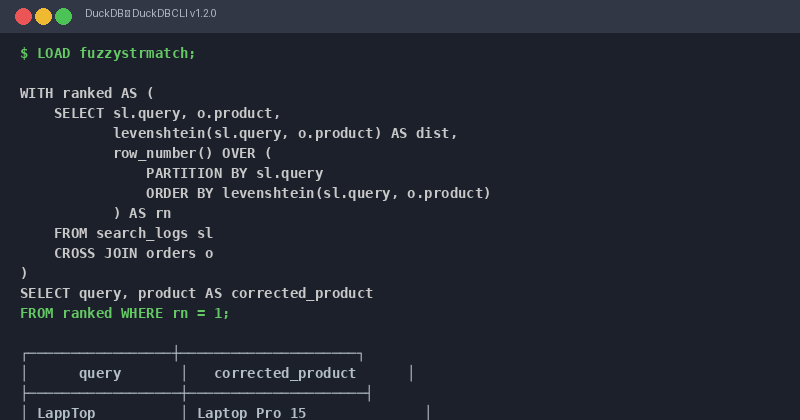Click the 'query' column header
Image resolution: width=800 pixels, height=420 pixels.
click(x=100, y=373)
